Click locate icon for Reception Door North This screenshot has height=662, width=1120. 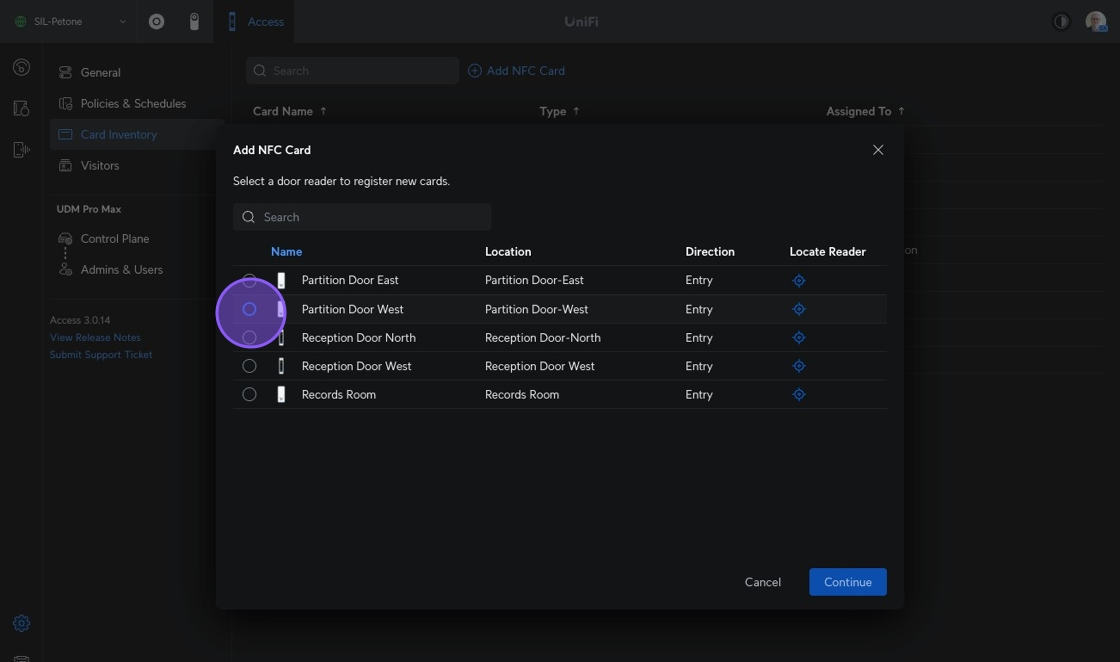coord(798,338)
